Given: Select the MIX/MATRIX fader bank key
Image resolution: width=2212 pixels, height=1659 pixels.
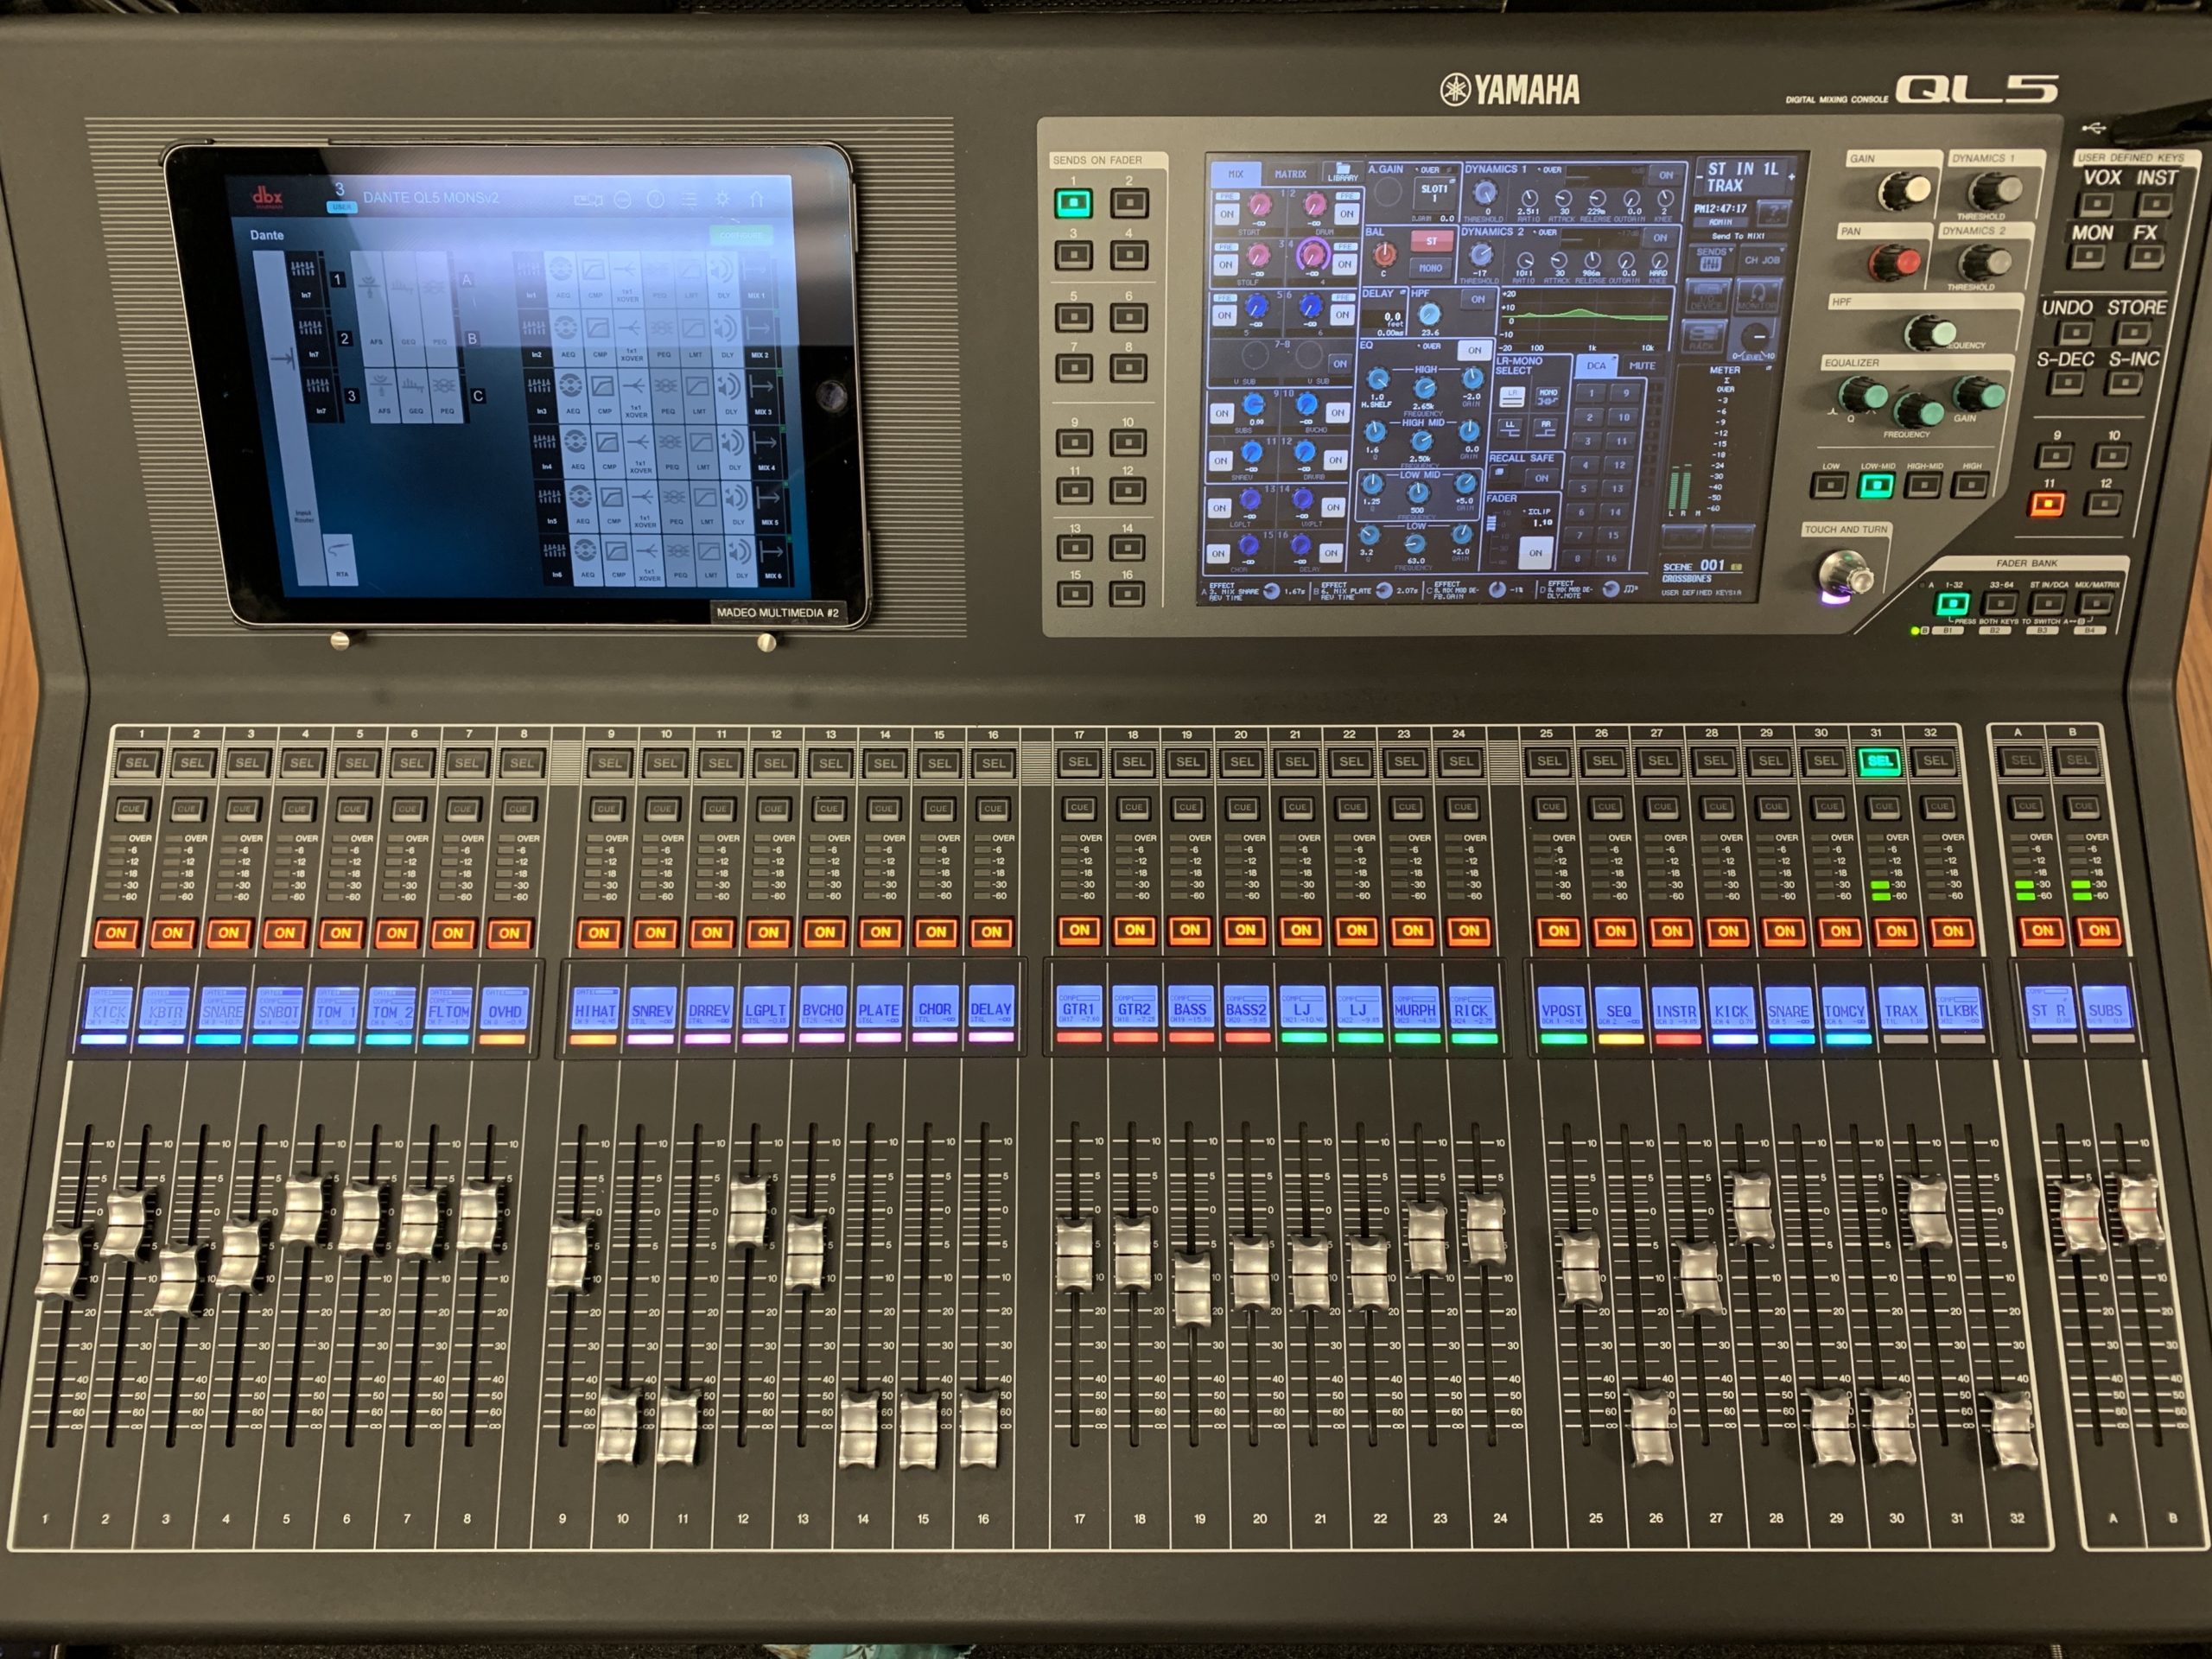Looking at the screenshot, I should point(2095,603).
